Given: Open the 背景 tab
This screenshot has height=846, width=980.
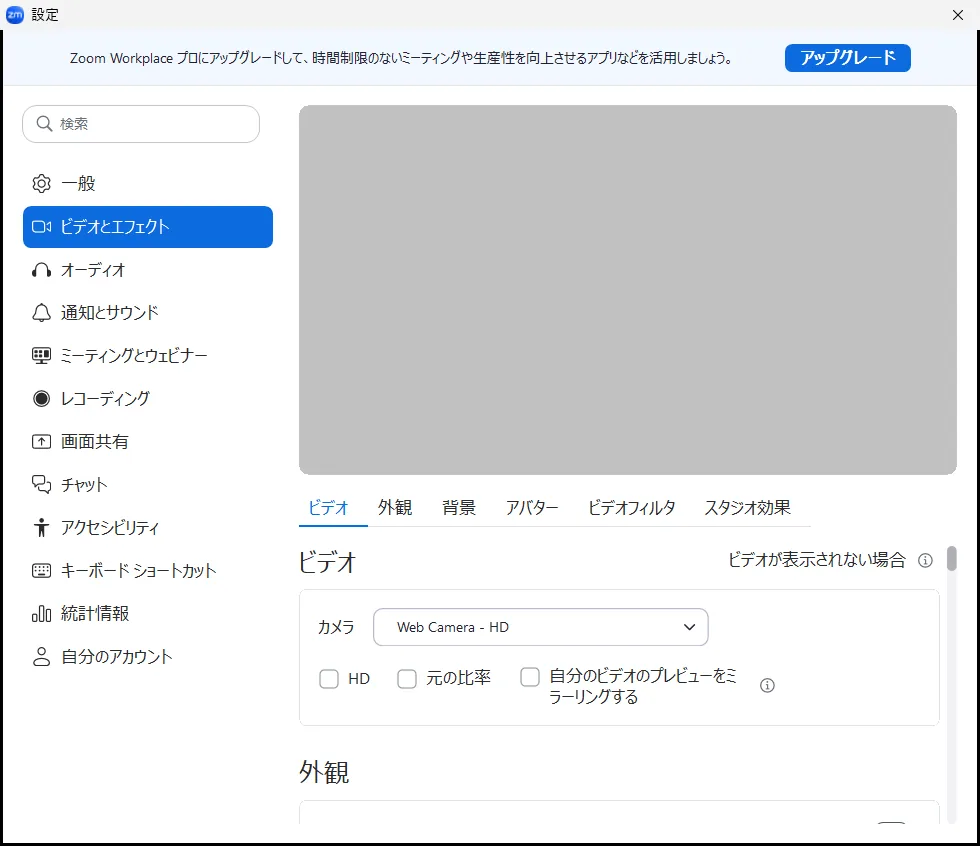Looking at the screenshot, I should click(x=459, y=507).
